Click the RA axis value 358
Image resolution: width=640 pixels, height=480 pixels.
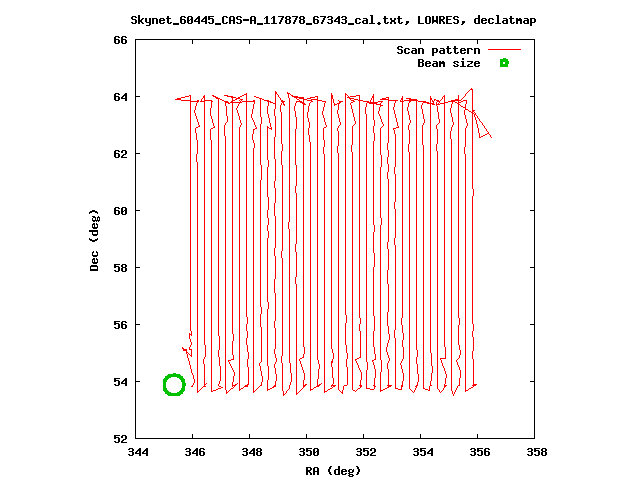537,452
